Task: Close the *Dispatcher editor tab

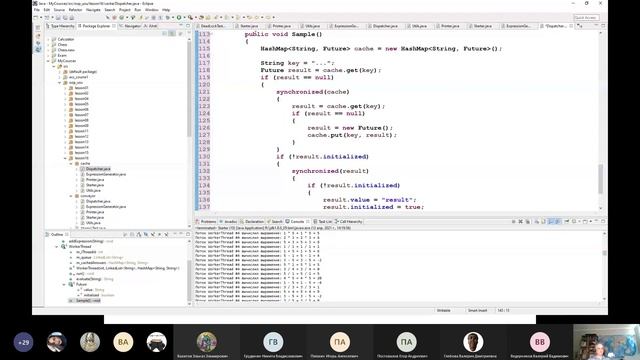Action: [571, 26]
